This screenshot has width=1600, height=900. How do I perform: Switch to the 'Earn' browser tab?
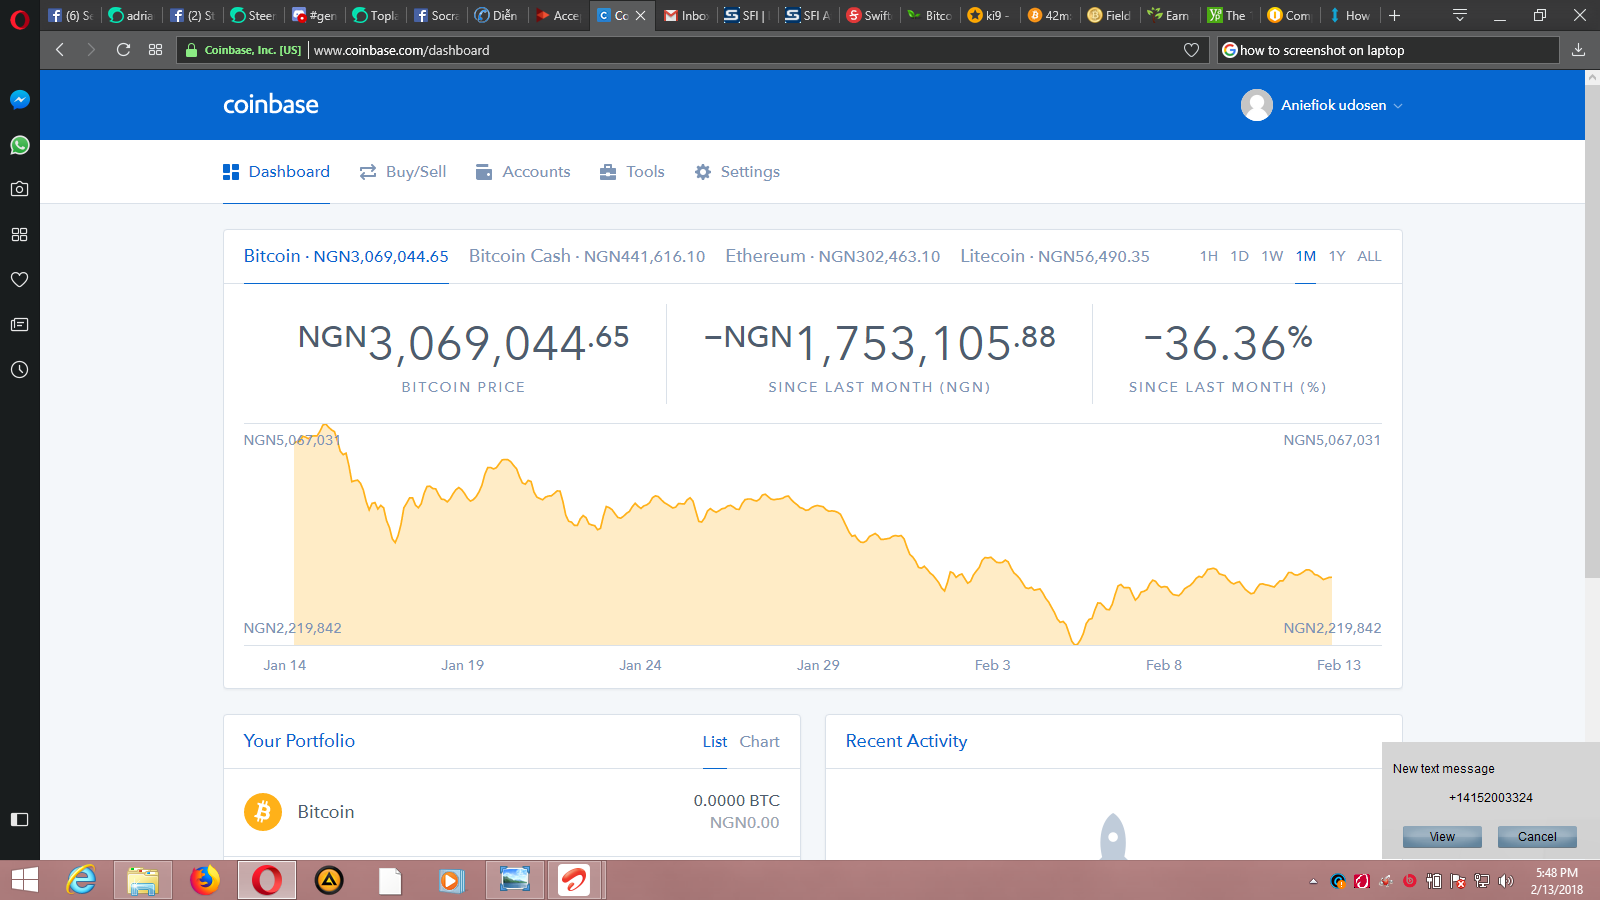pyautogui.click(x=1169, y=15)
